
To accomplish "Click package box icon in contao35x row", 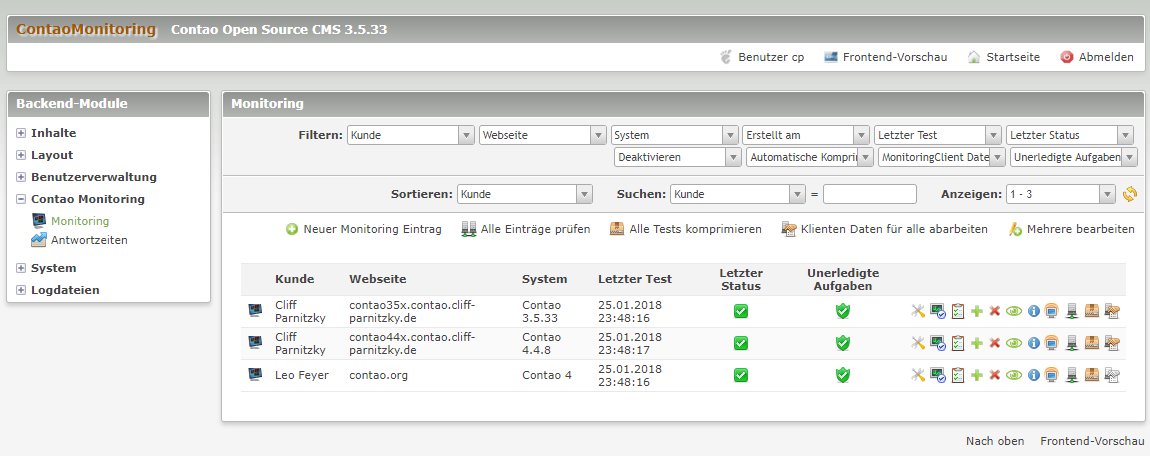I will (x=1091, y=311).
